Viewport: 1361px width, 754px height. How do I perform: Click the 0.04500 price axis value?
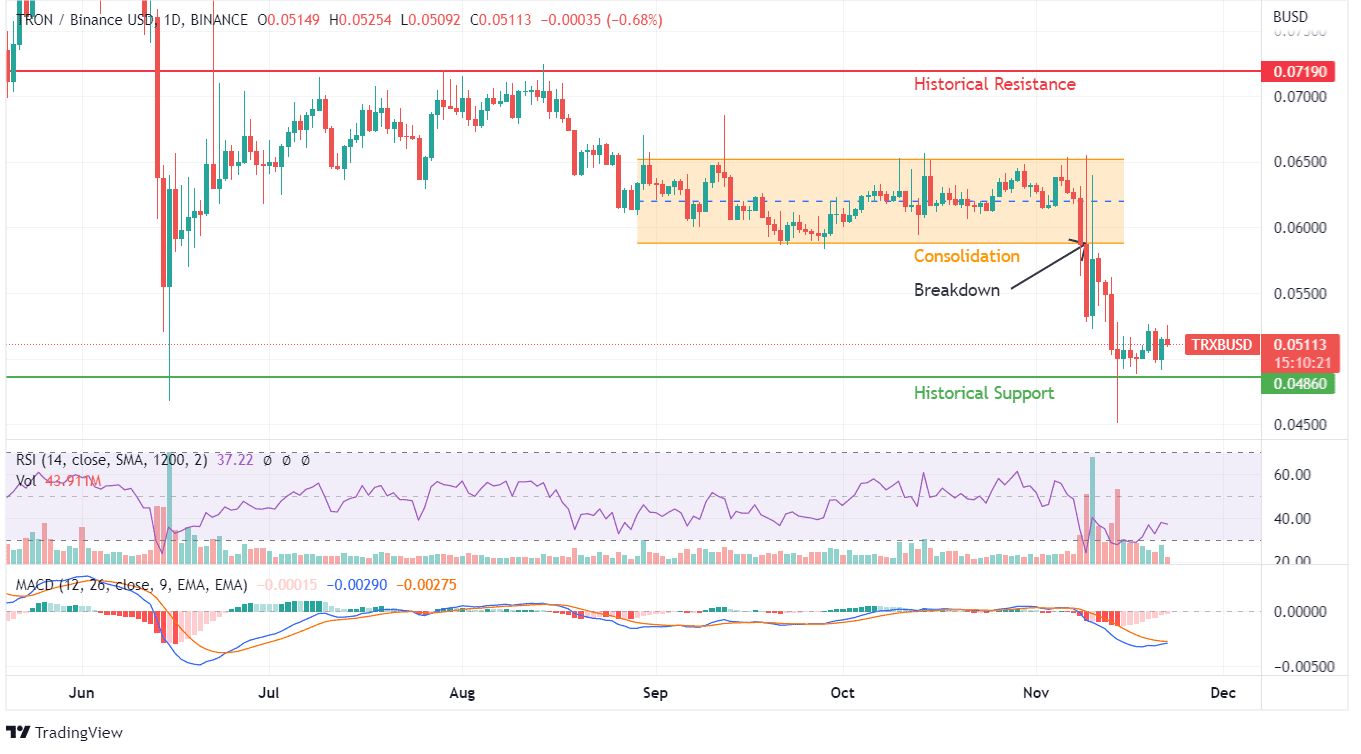[1298, 425]
